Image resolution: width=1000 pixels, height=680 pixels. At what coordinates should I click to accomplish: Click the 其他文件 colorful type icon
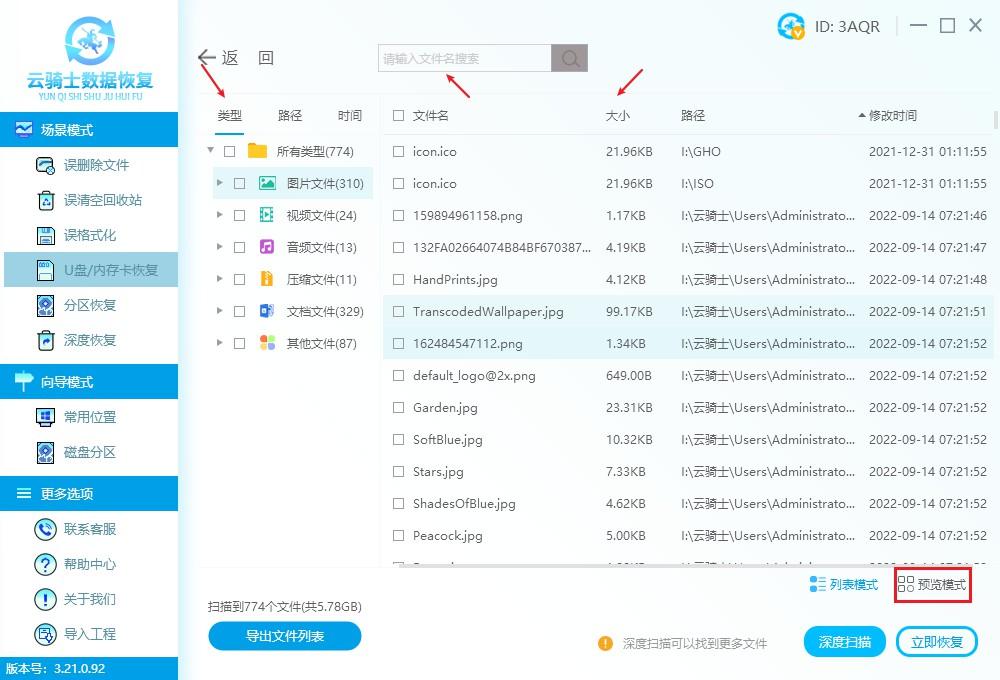tap(267, 343)
